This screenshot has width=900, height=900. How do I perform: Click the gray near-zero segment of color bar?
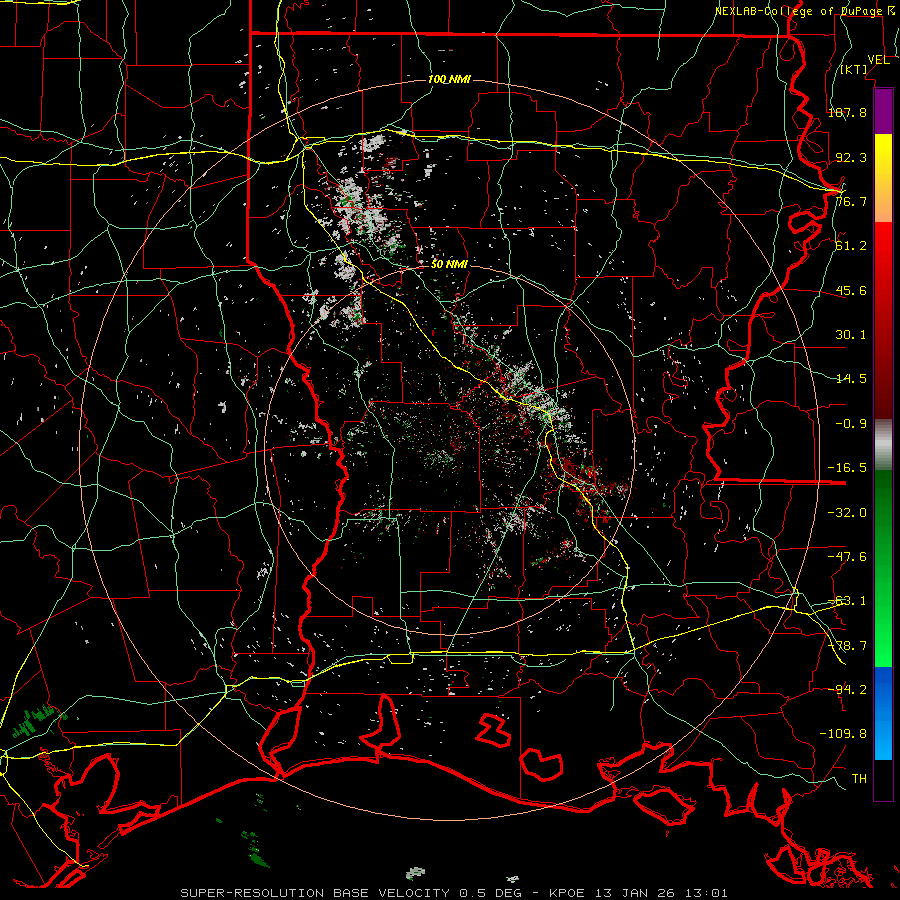(x=883, y=445)
